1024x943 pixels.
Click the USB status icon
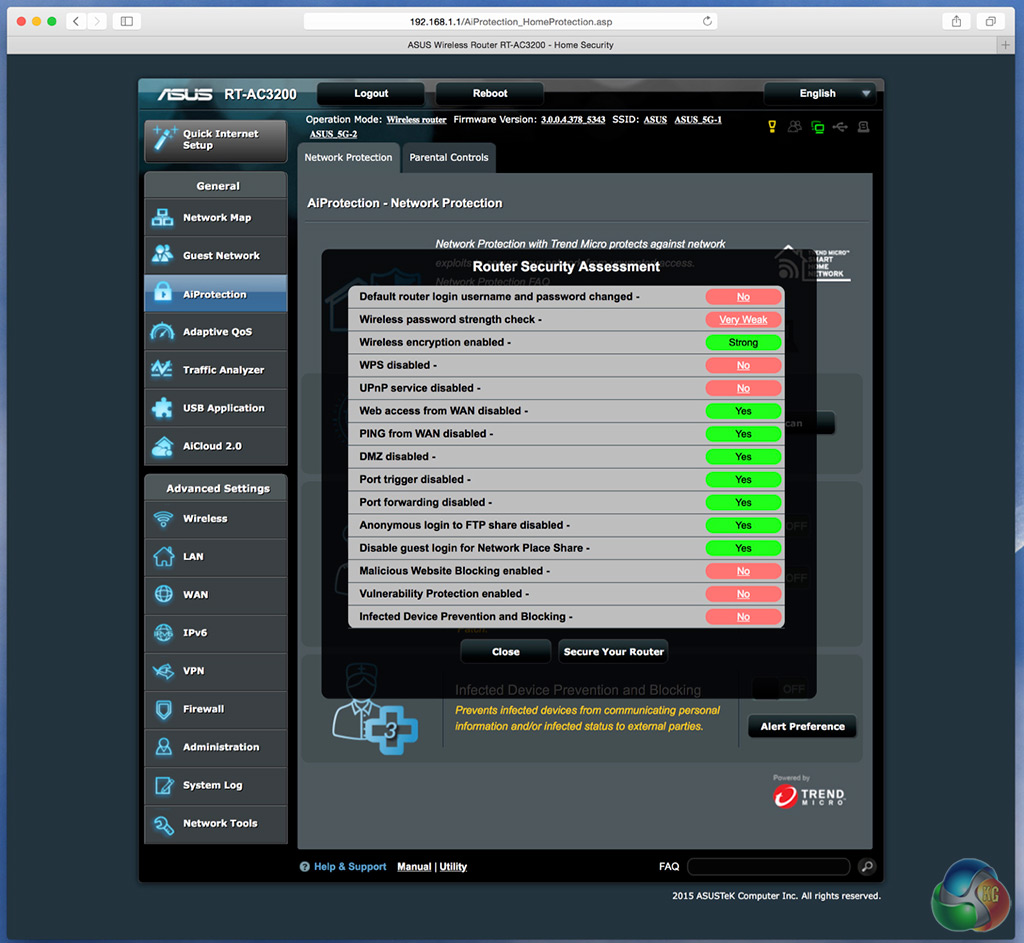[x=840, y=127]
